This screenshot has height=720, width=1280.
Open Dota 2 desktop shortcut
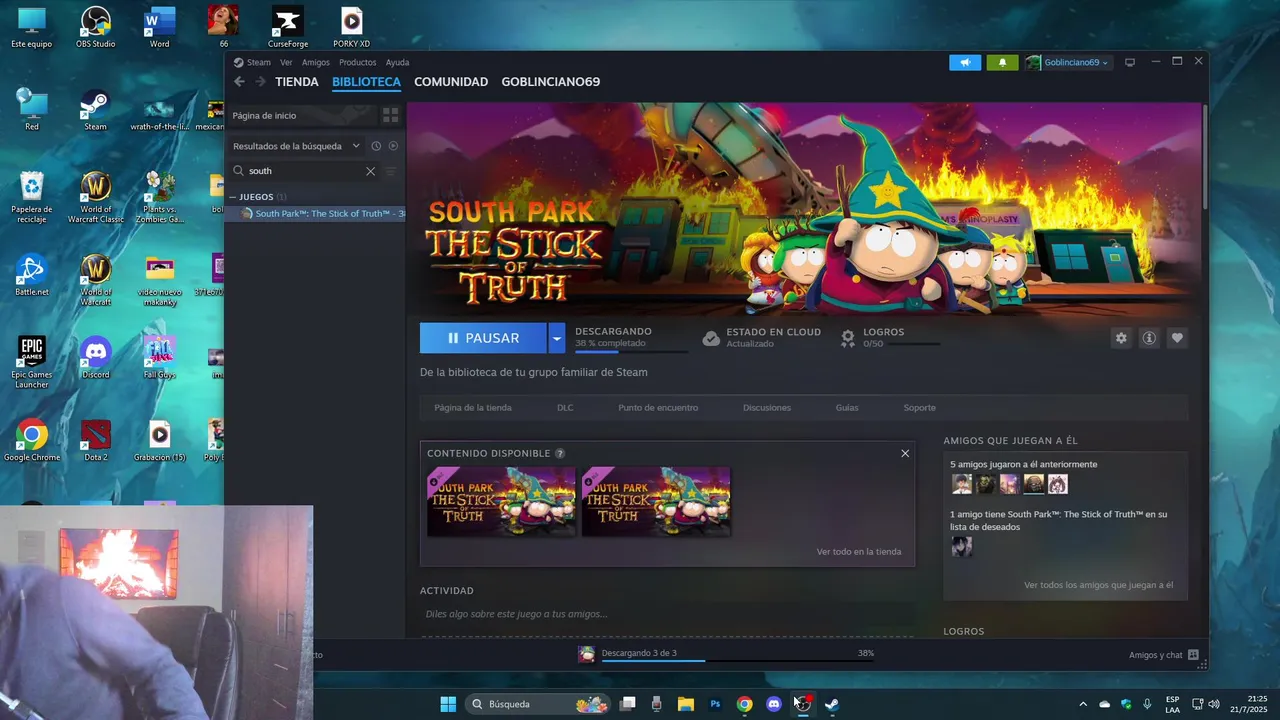(x=96, y=440)
